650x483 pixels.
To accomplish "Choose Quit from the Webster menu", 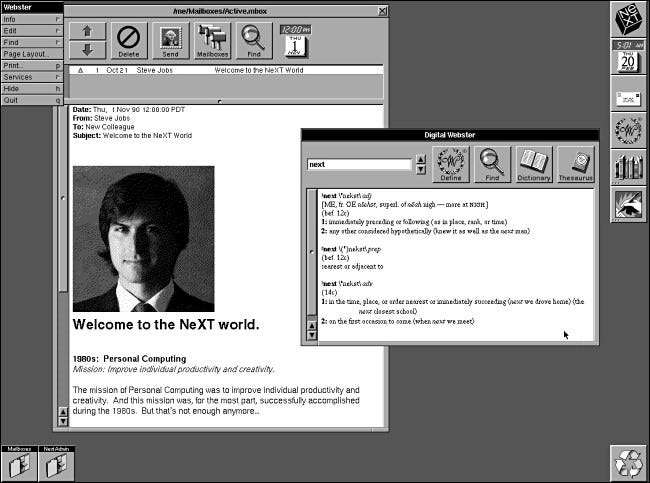I will pos(32,100).
